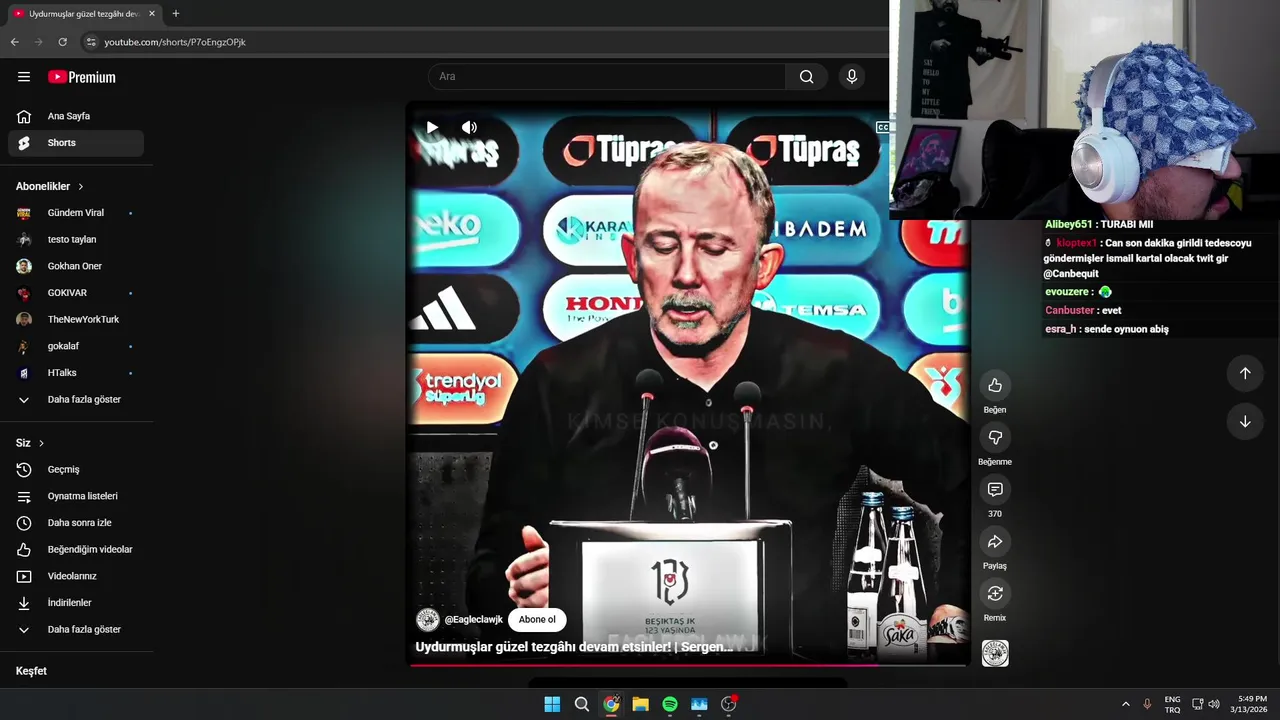Open the Remix option
Viewport: 1280px width, 720px height.
(x=995, y=593)
